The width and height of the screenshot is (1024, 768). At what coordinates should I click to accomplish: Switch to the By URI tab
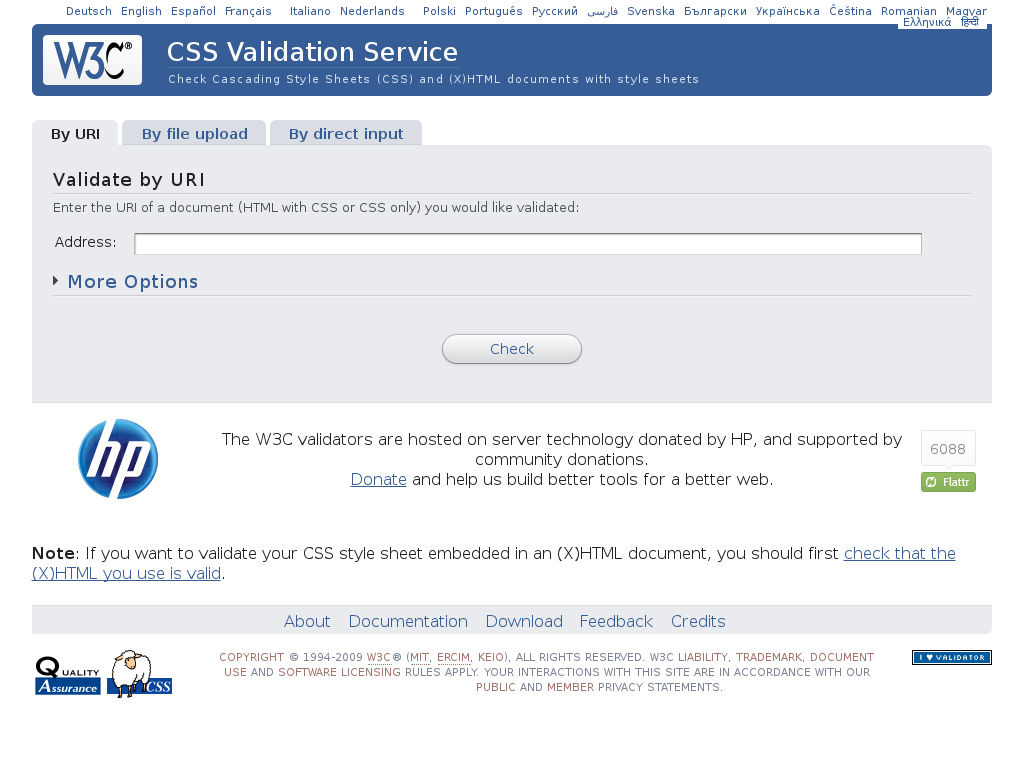(75, 134)
